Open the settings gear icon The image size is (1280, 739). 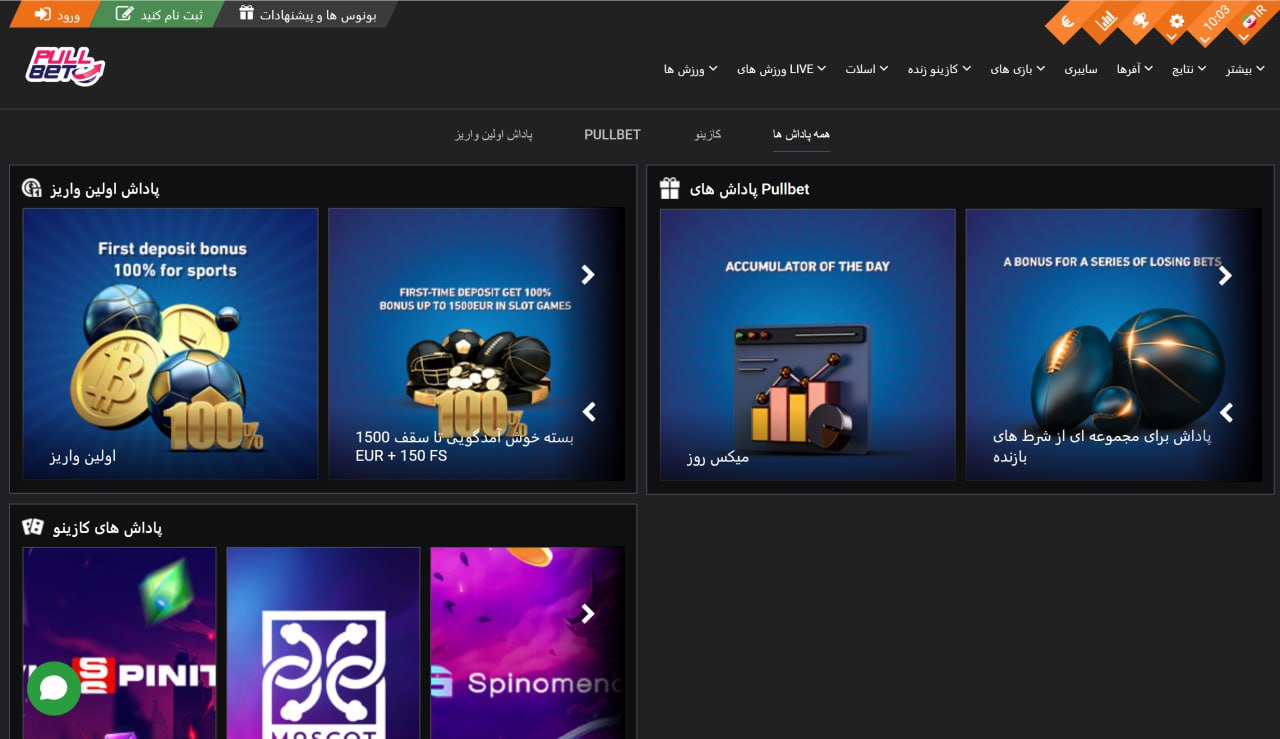point(1176,21)
